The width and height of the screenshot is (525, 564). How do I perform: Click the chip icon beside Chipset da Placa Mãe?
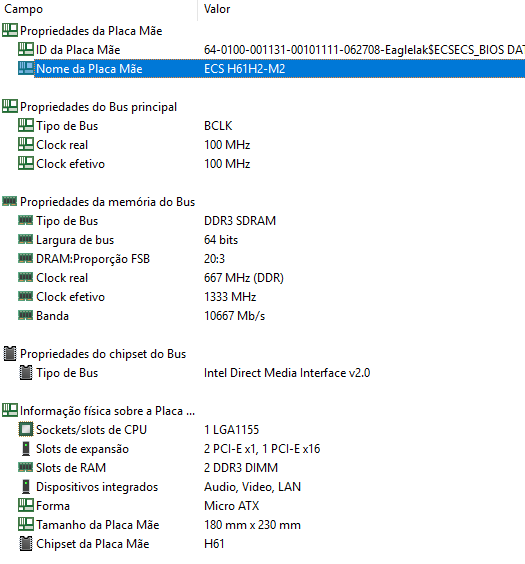[26, 543]
